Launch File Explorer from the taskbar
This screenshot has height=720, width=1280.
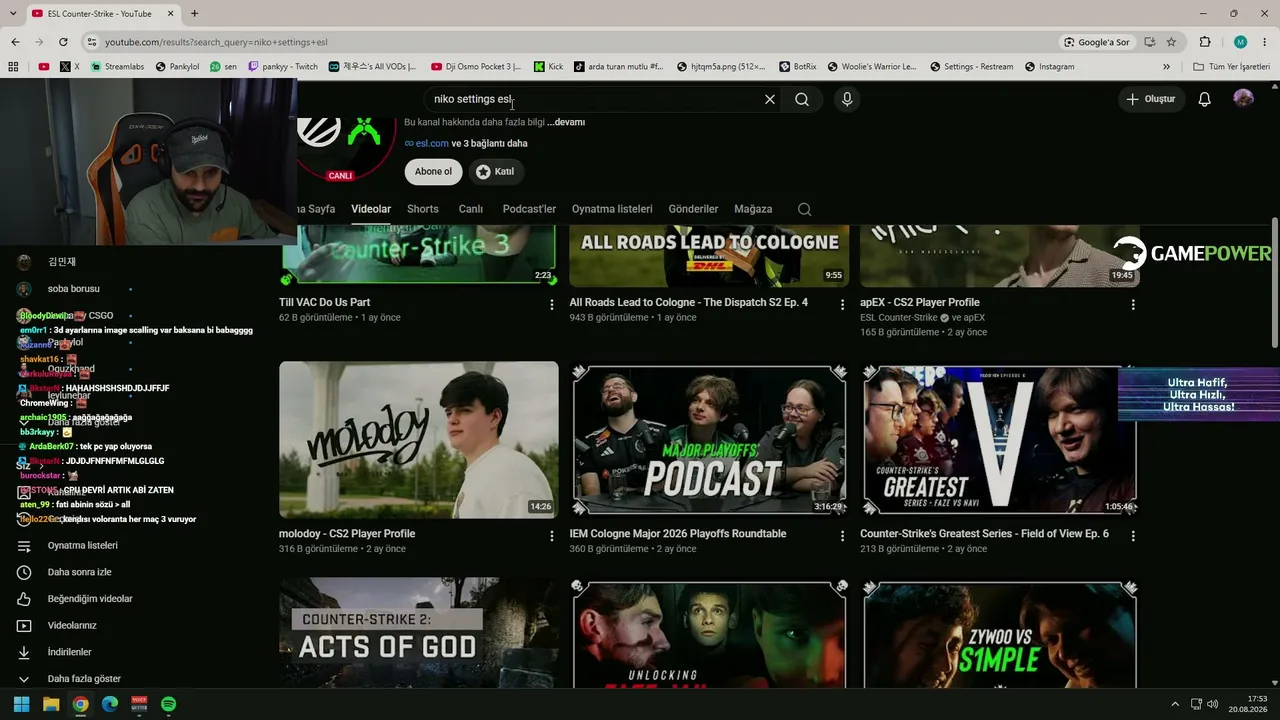pos(51,704)
